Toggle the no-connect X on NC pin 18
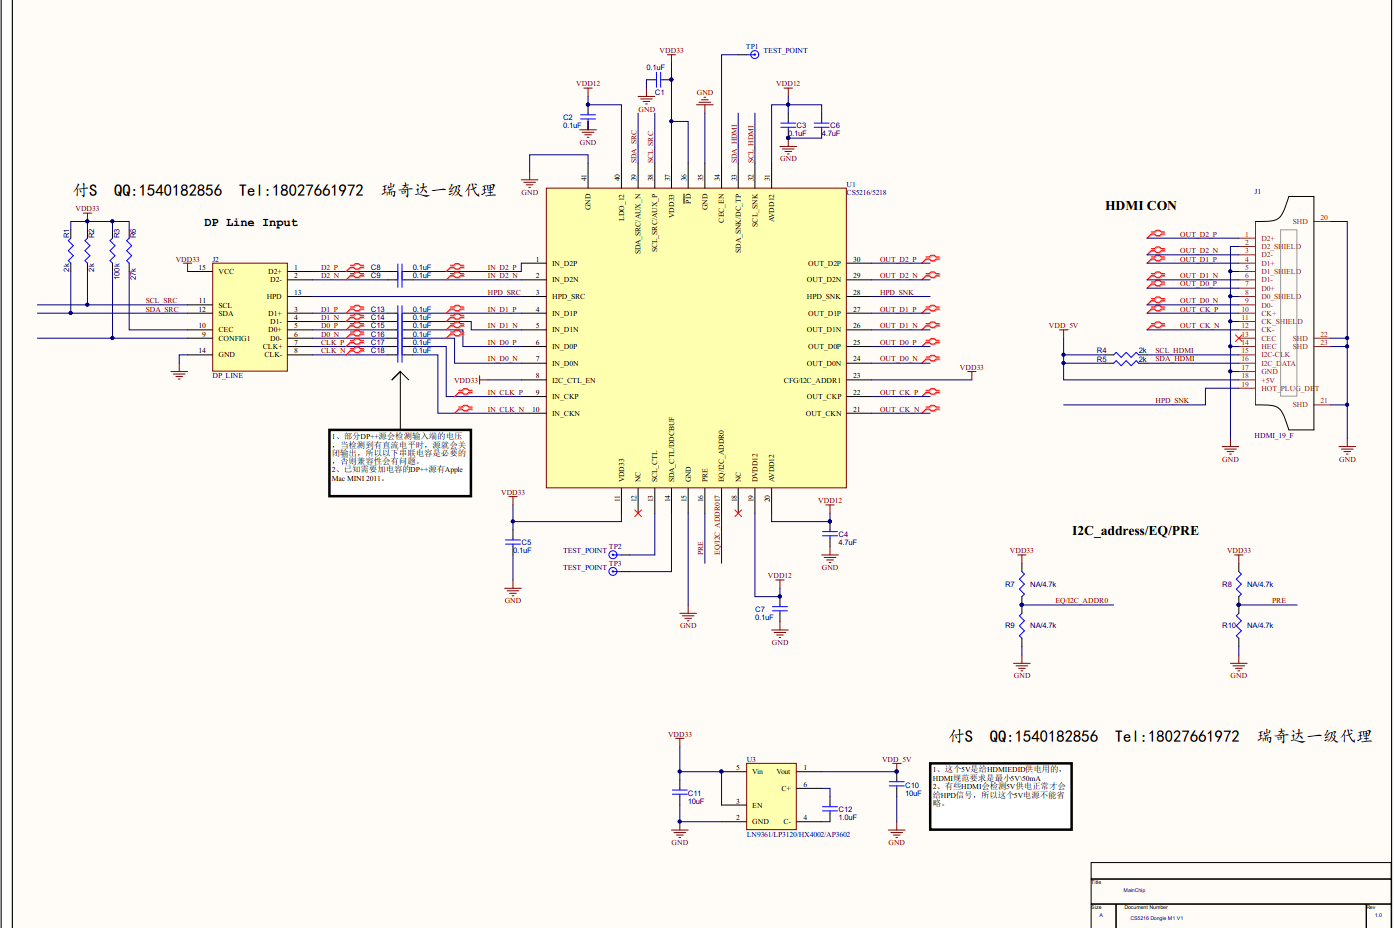This screenshot has height=928, width=1395. pos(738,513)
